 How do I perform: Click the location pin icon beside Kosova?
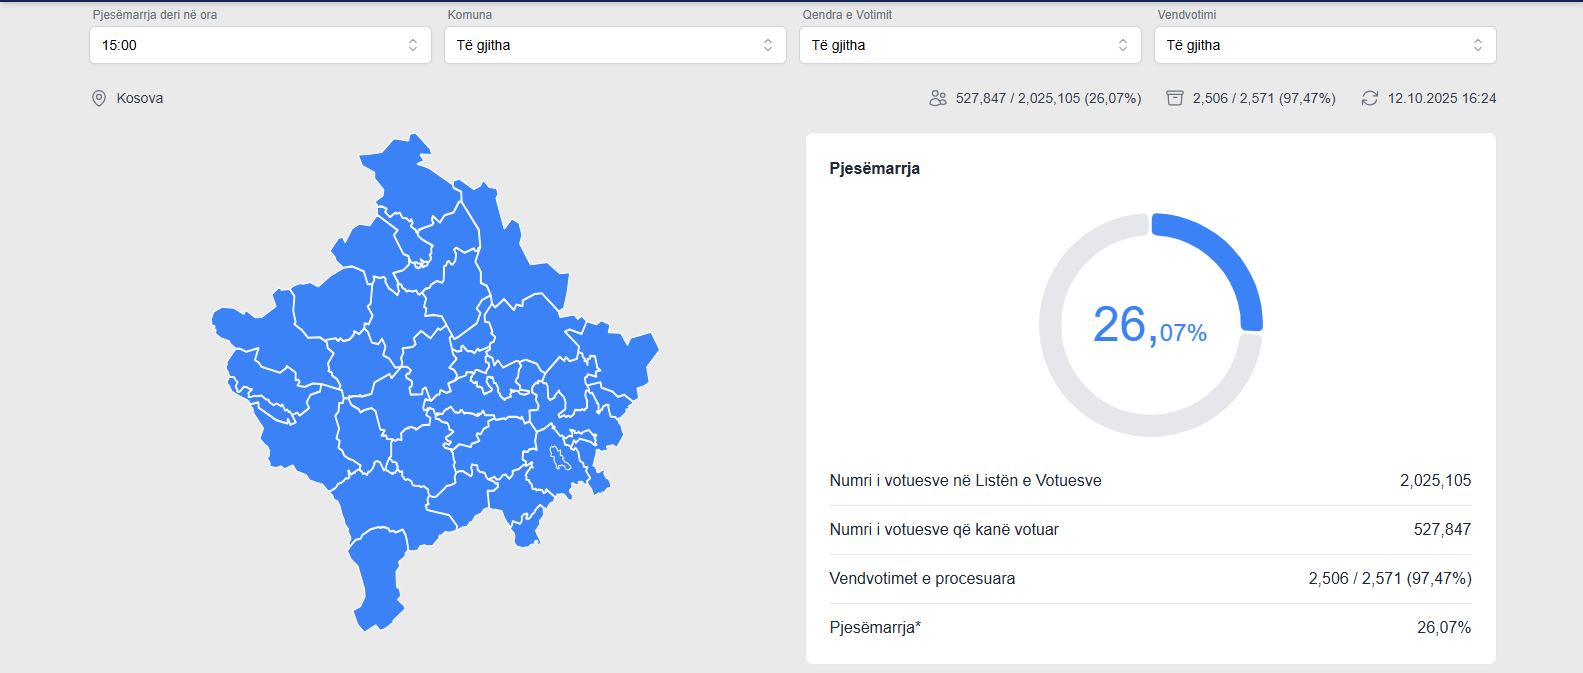[99, 98]
